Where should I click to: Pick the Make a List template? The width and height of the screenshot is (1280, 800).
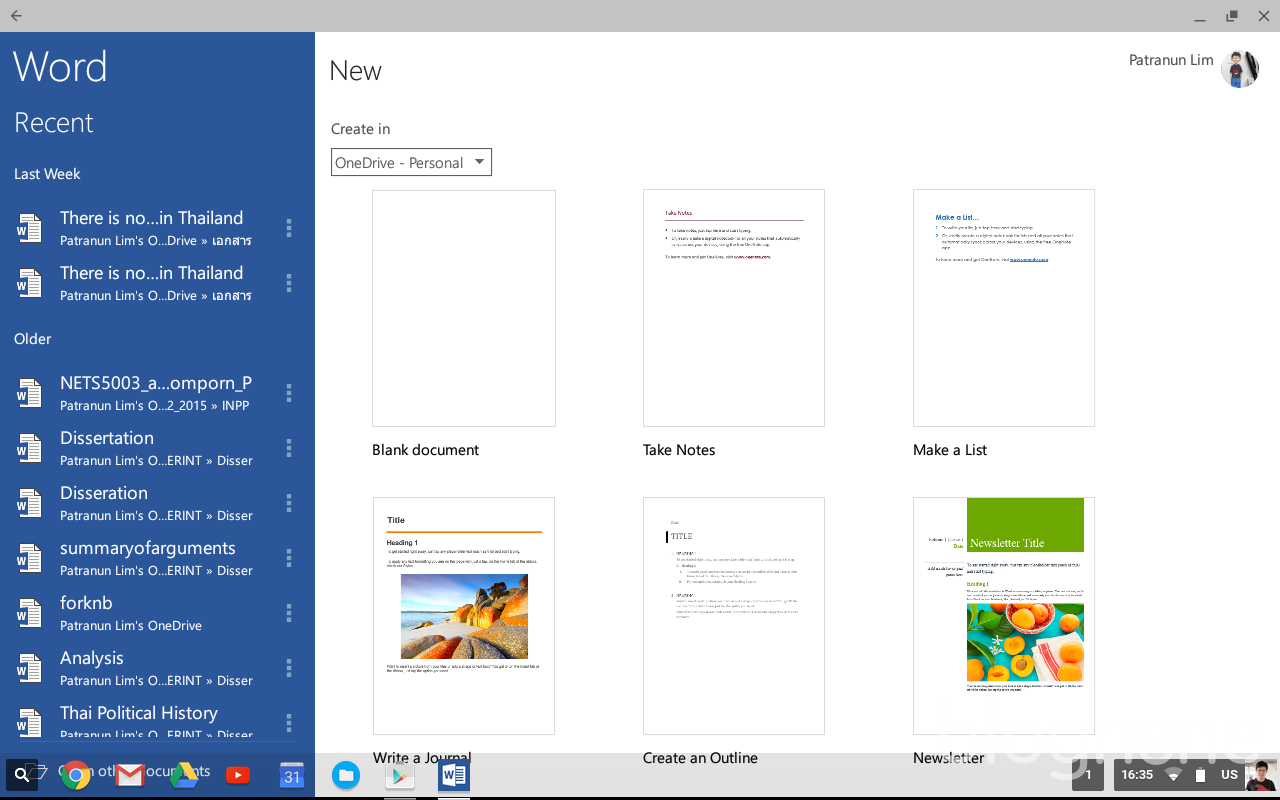point(1004,308)
